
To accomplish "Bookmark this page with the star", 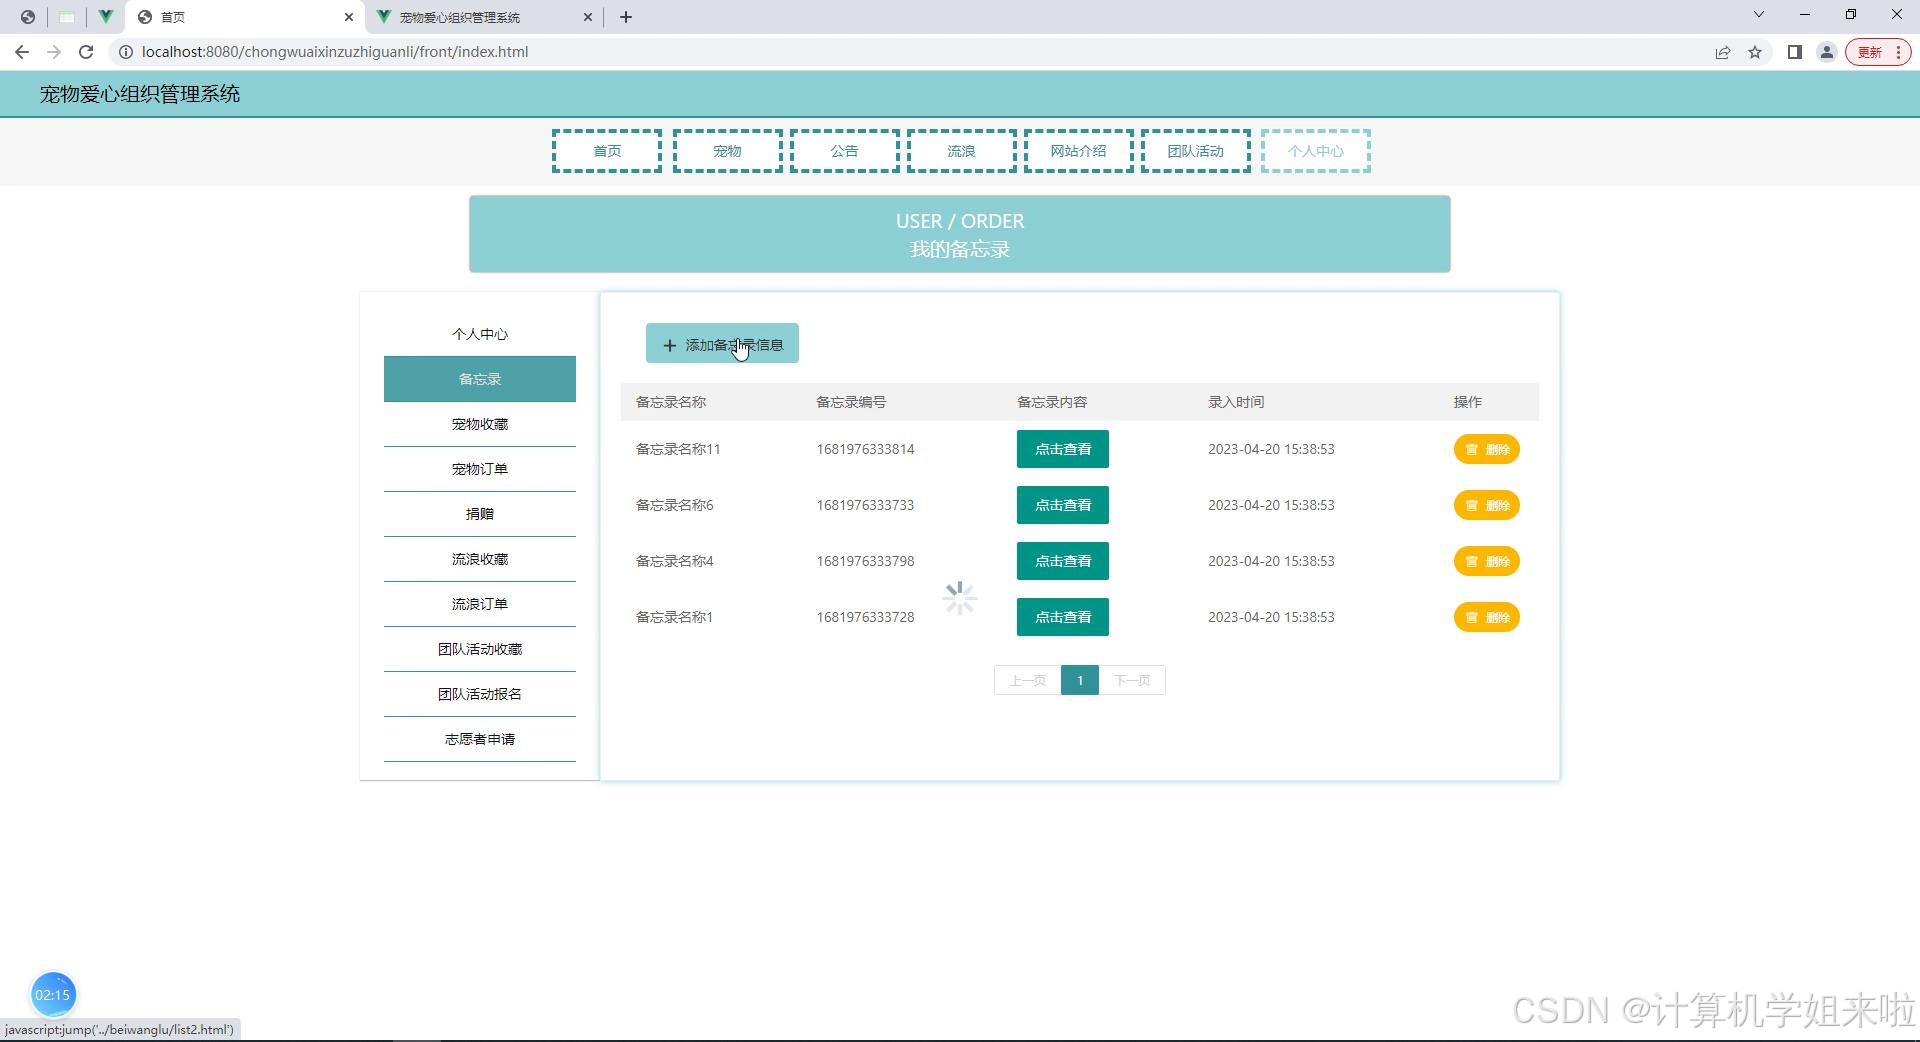I will 1755,52.
